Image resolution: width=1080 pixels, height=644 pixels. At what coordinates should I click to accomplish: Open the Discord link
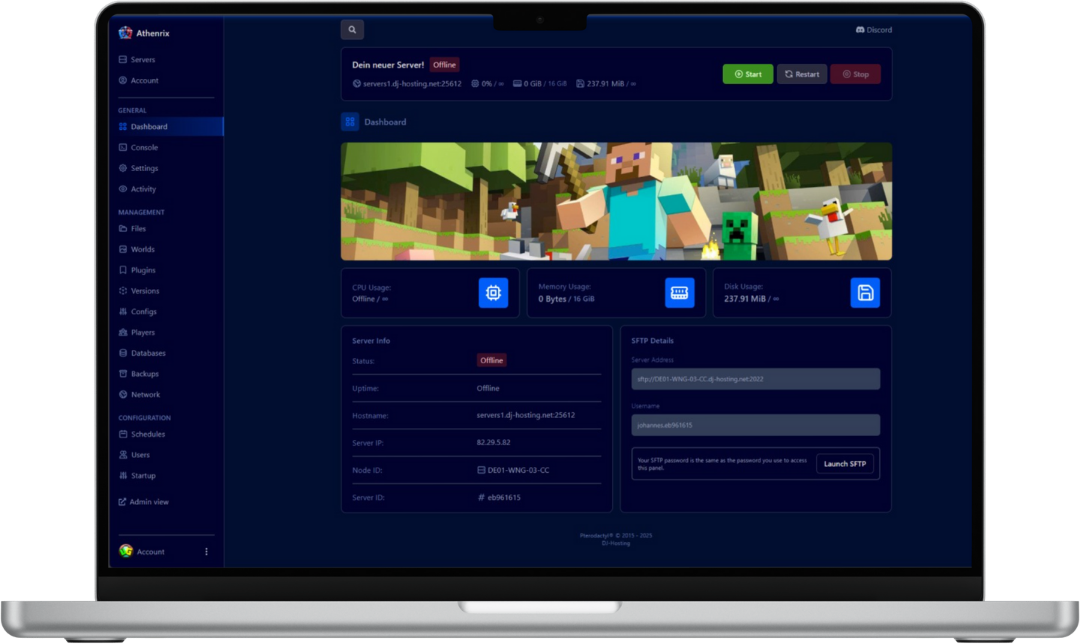click(873, 30)
